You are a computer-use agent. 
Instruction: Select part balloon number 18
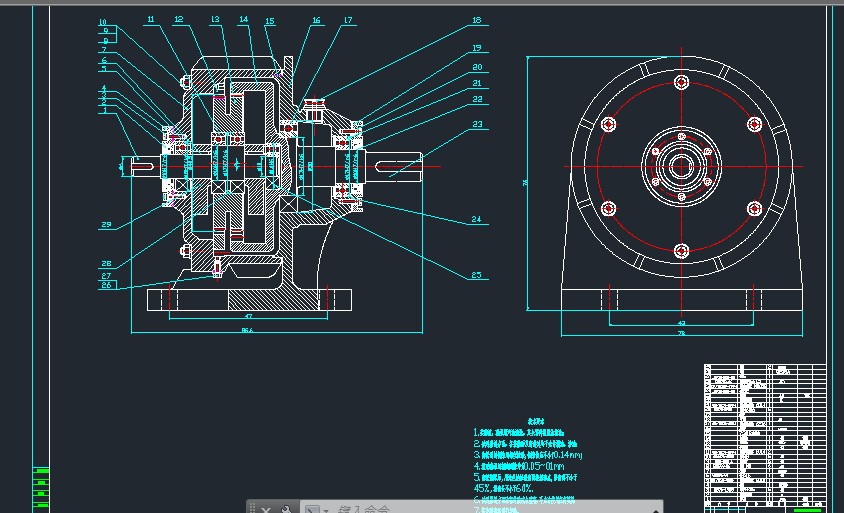tap(476, 20)
